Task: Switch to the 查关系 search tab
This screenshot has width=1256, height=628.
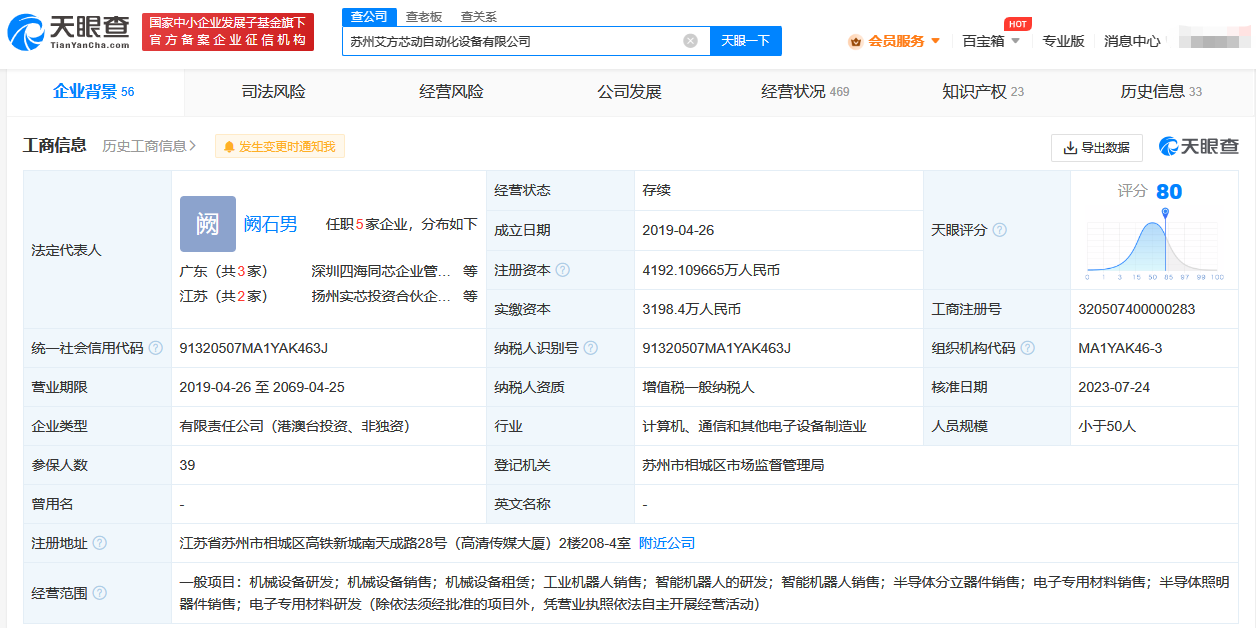Action: click(479, 17)
